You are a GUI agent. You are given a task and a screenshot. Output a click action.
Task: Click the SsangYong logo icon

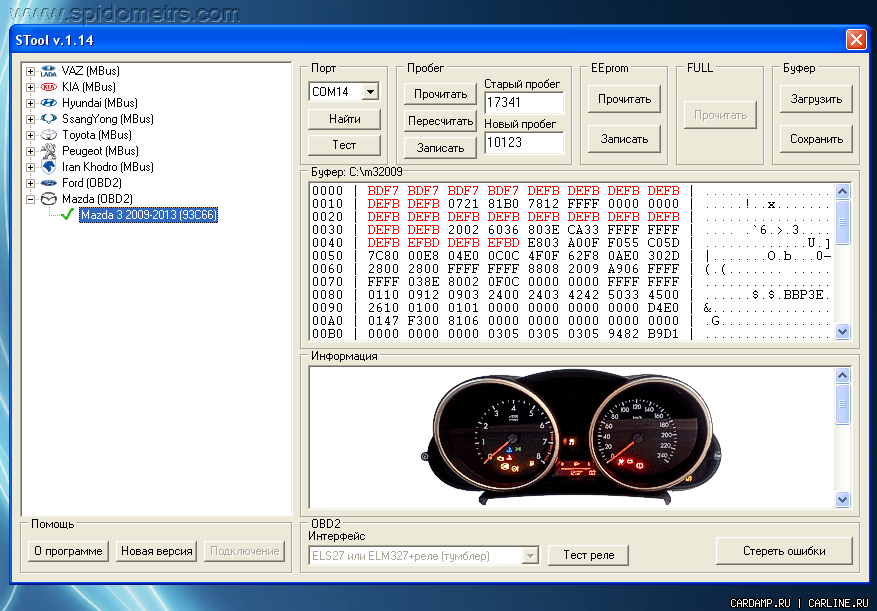point(48,119)
